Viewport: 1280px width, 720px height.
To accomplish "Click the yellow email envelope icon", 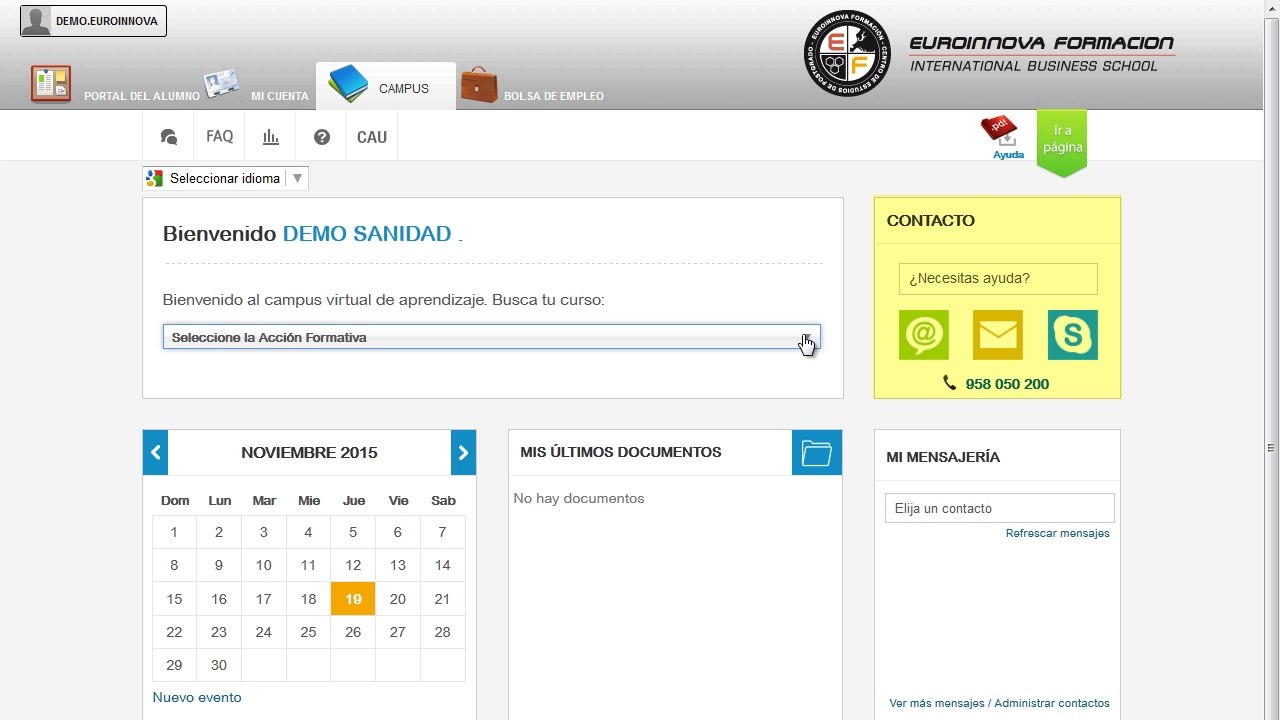I will [998, 335].
